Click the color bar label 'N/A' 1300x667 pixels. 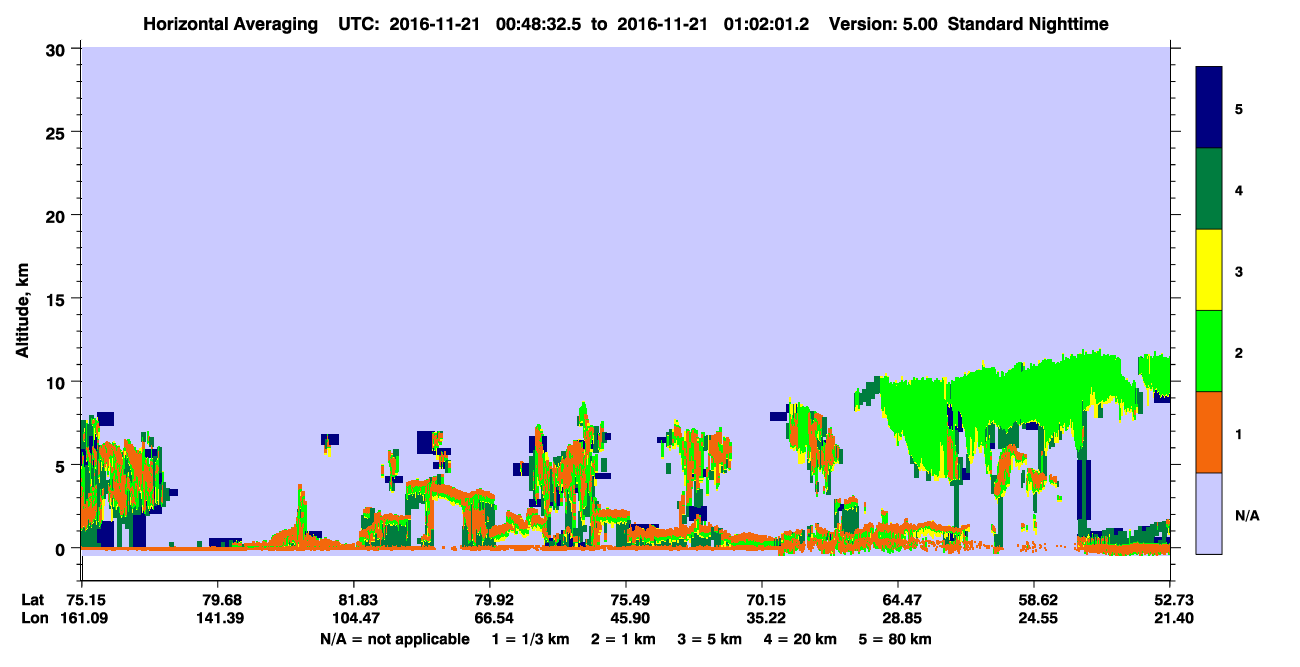[1247, 515]
